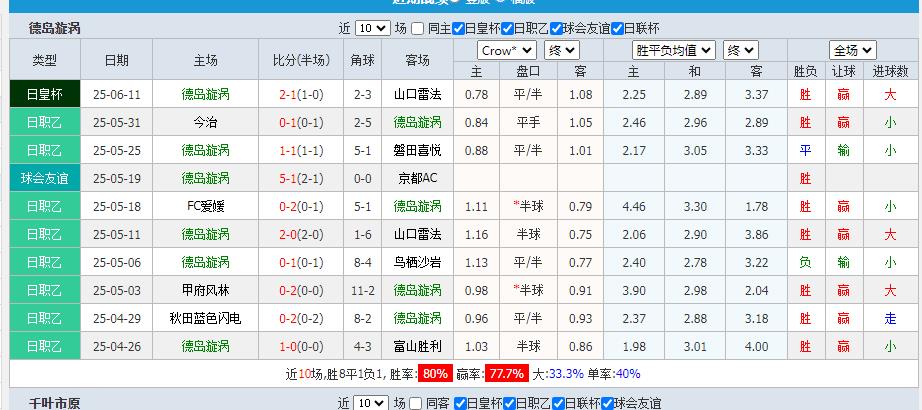Click the 5-1(2-1) score of friendly match
Viewport: 922px width, 410px height.
click(301, 179)
